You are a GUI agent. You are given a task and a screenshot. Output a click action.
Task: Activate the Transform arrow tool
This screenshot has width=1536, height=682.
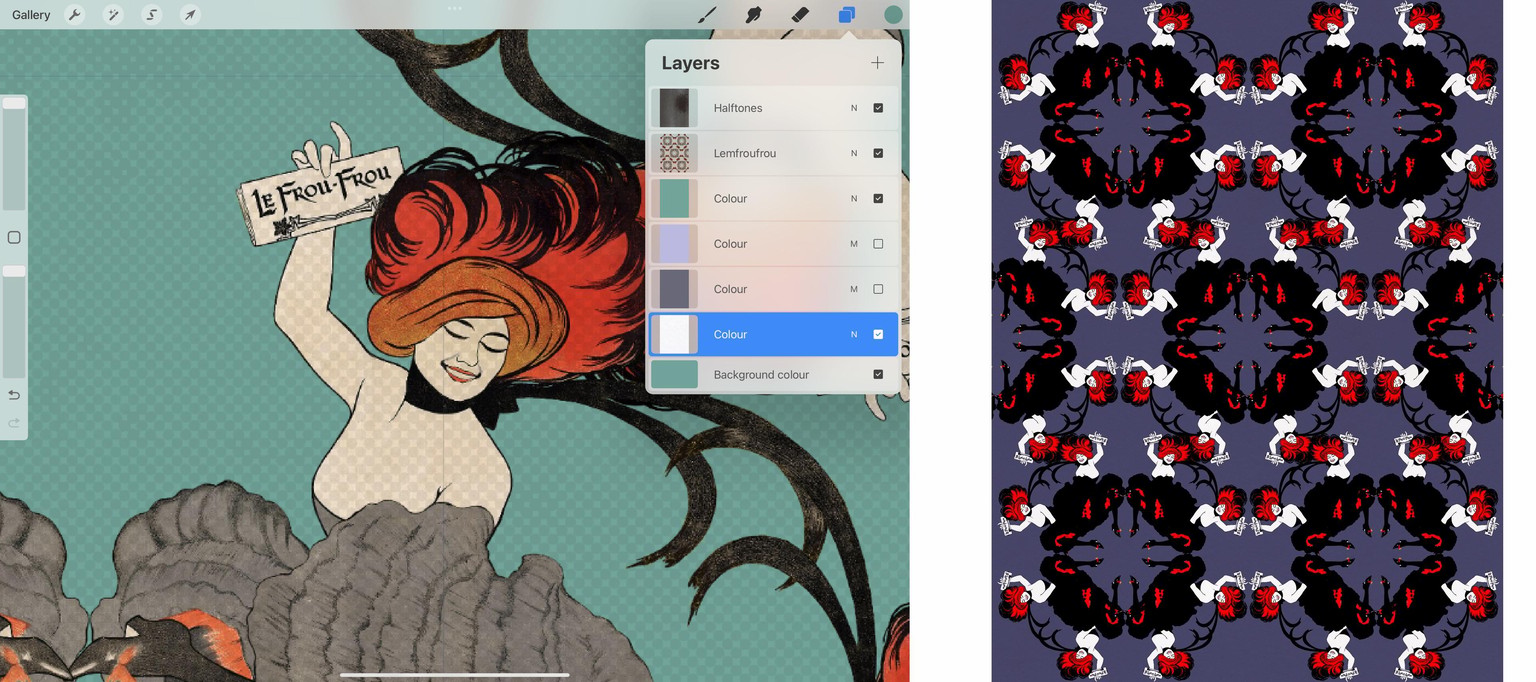[189, 15]
